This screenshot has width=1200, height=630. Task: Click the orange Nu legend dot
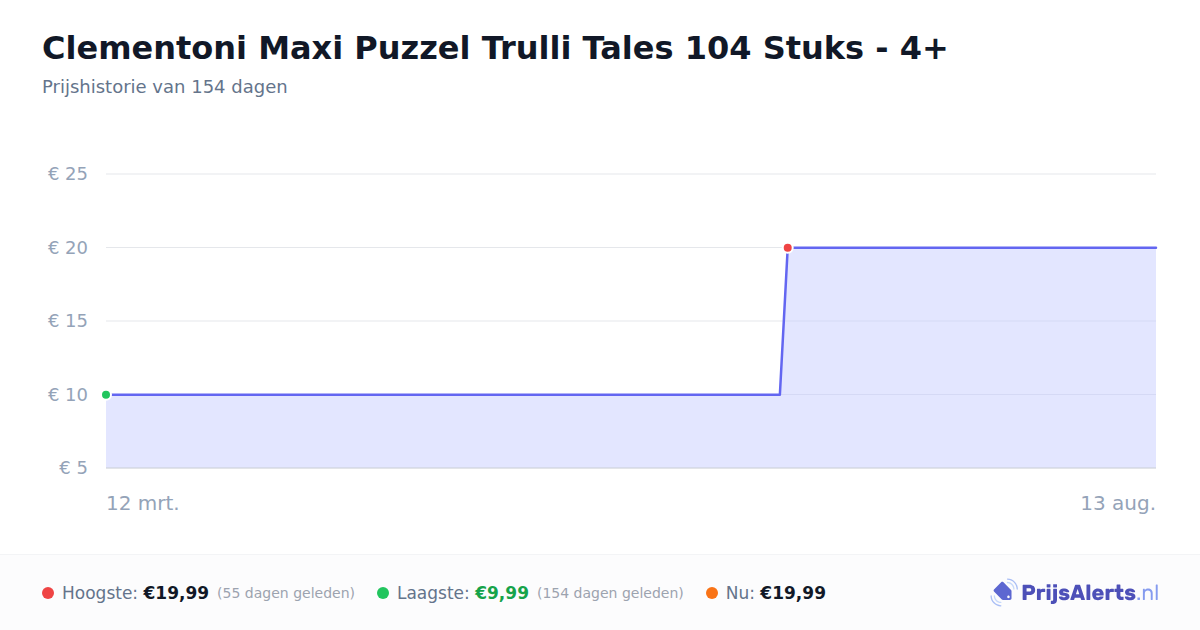click(x=712, y=593)
